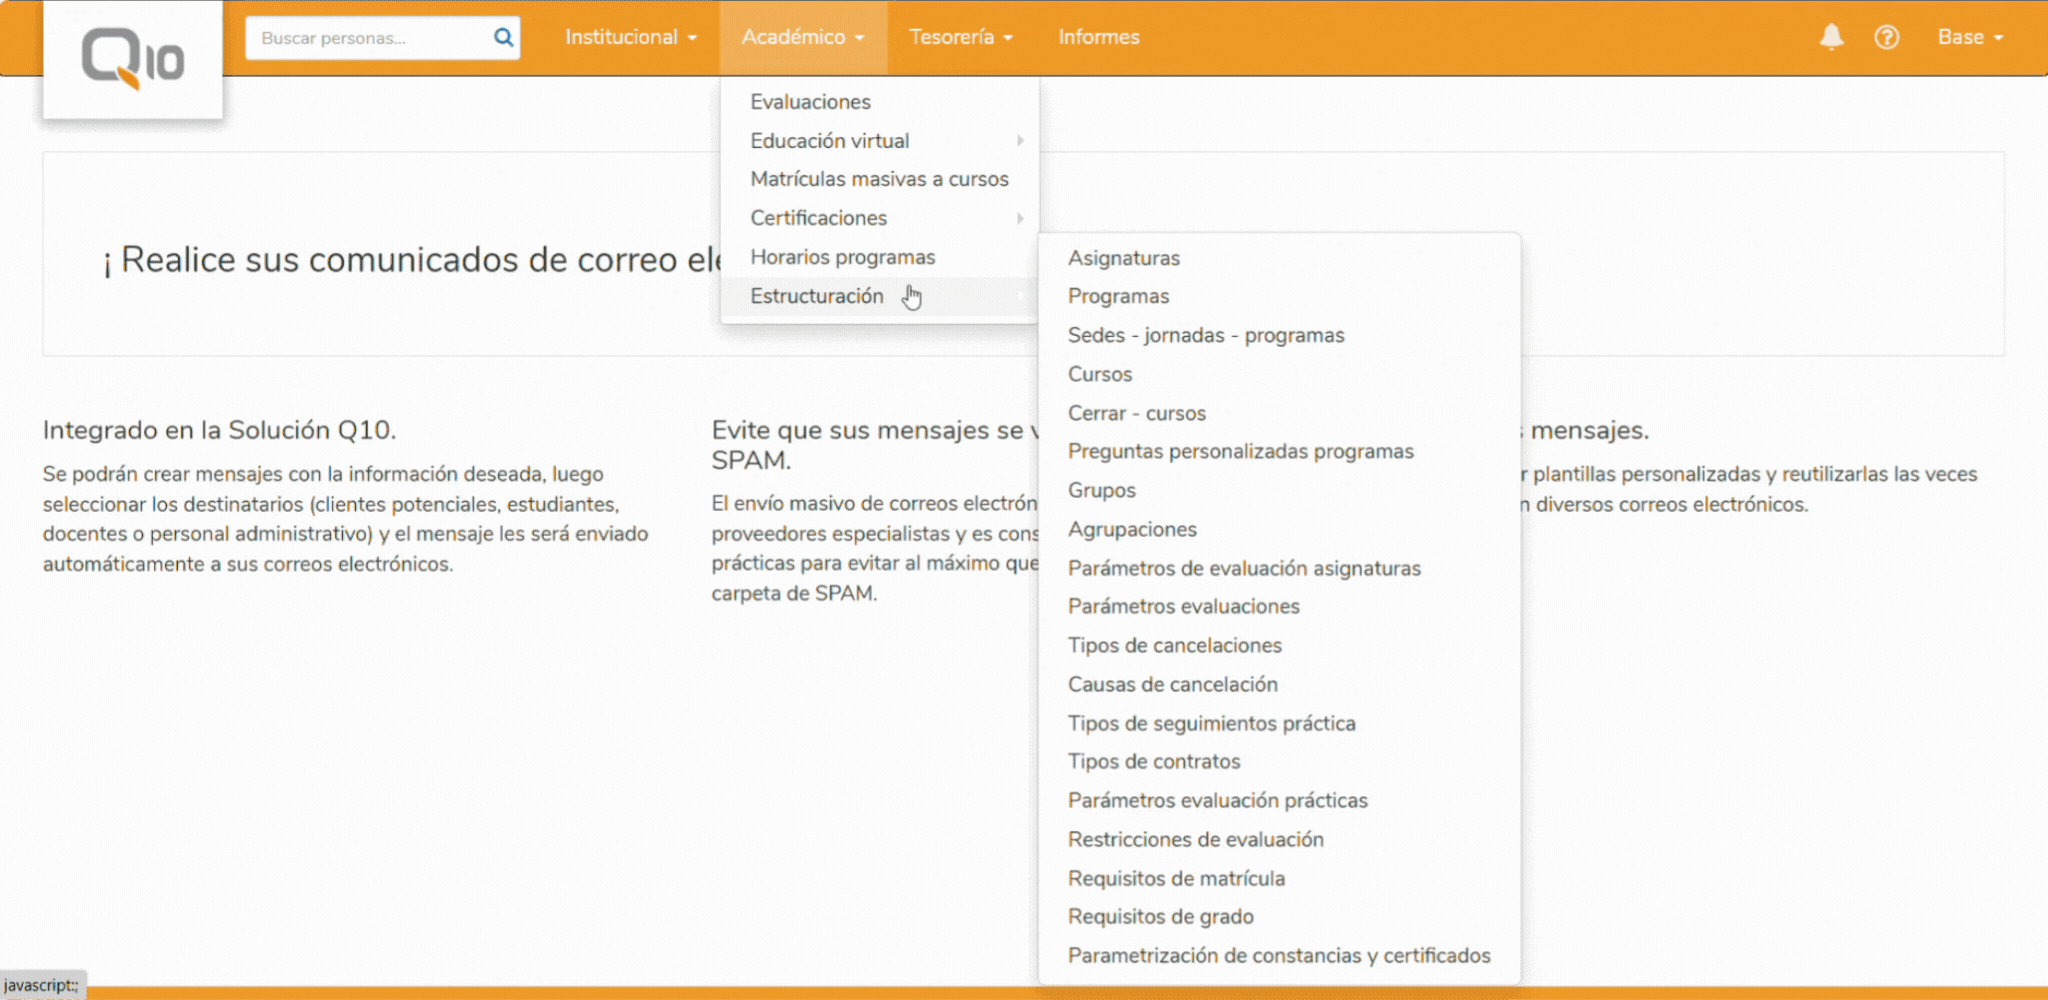Select Cerrar - cursos option
2048x1000 pixels.
pyautogui.click(x=1136, y=413)
